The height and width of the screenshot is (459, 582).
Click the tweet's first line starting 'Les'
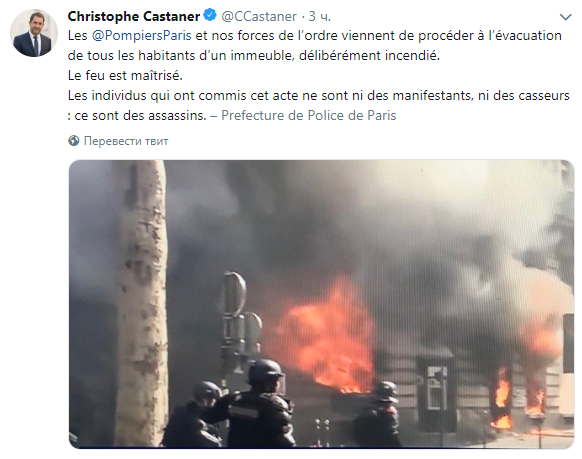click(315, 36)
